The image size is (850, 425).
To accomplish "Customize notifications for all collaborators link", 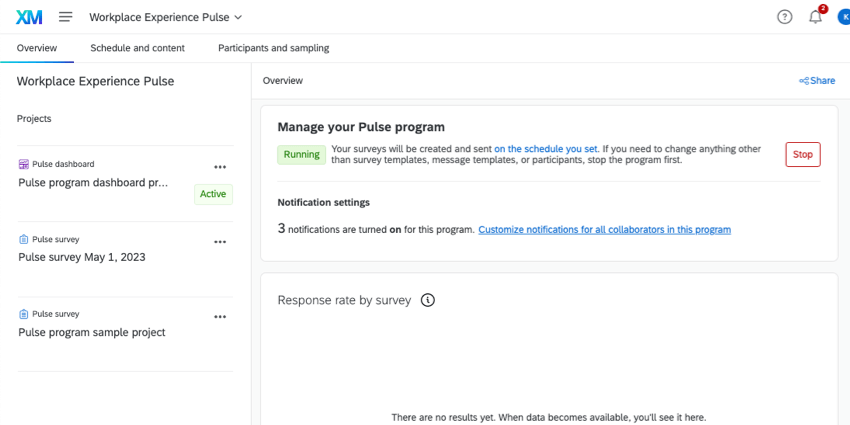I will coord(604,230).
